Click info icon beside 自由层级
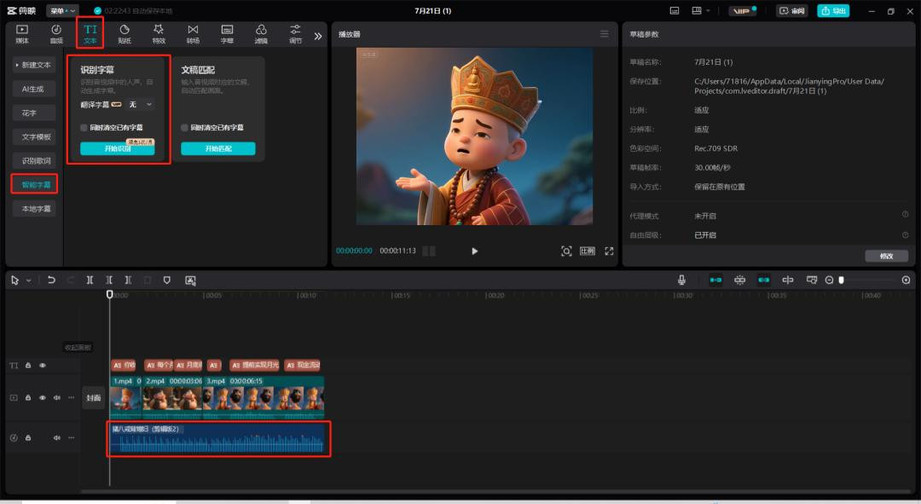 tap(905, 234)
